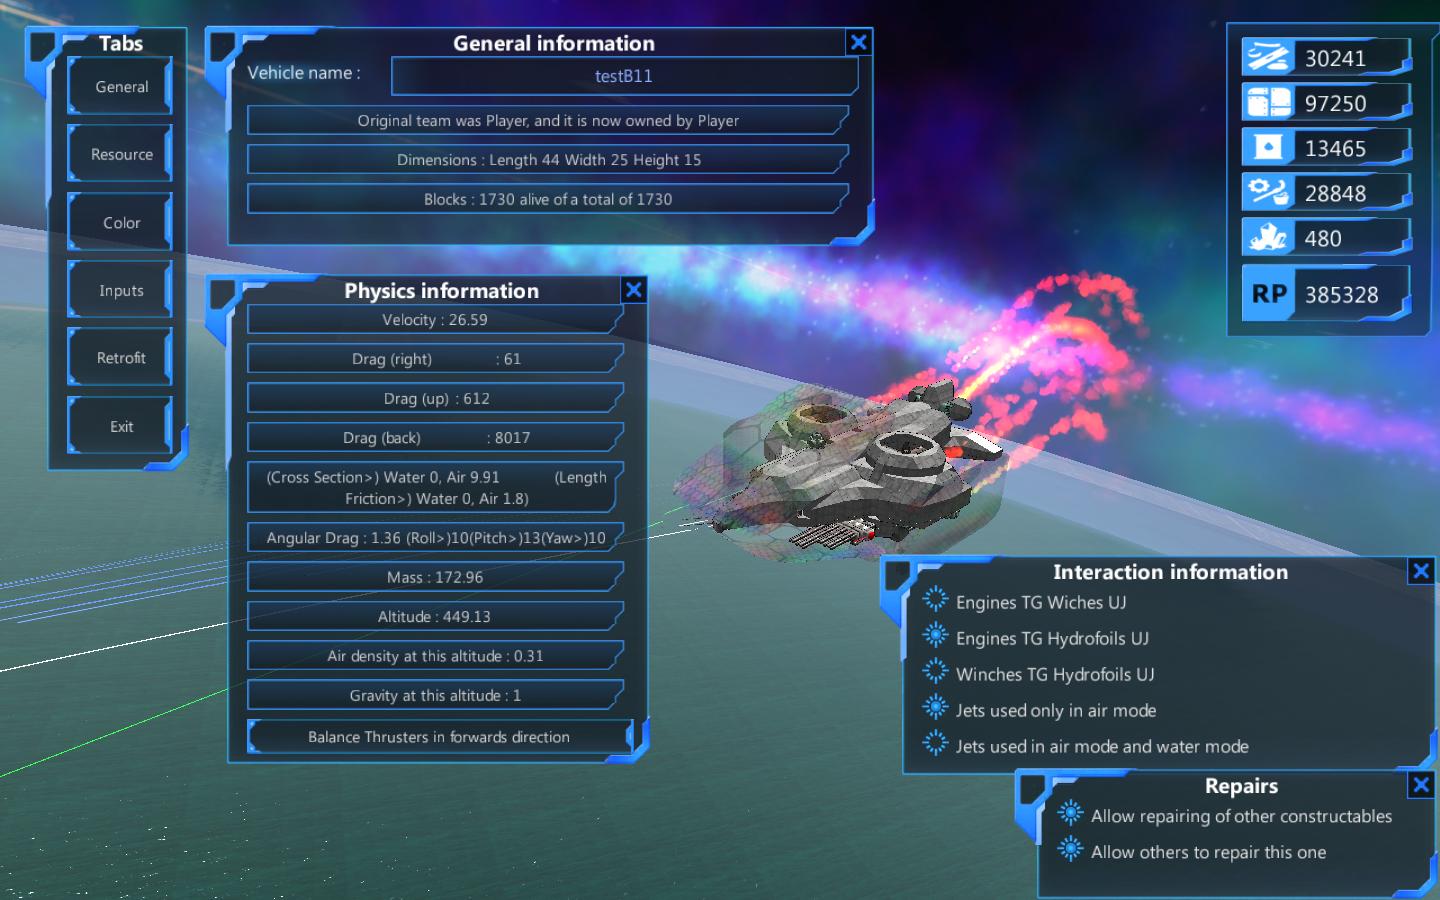Image resolution: width=1440 pixels, height=900 pixels.
Task: Click the Drag (back) : 8017 row
Action: 435,438
